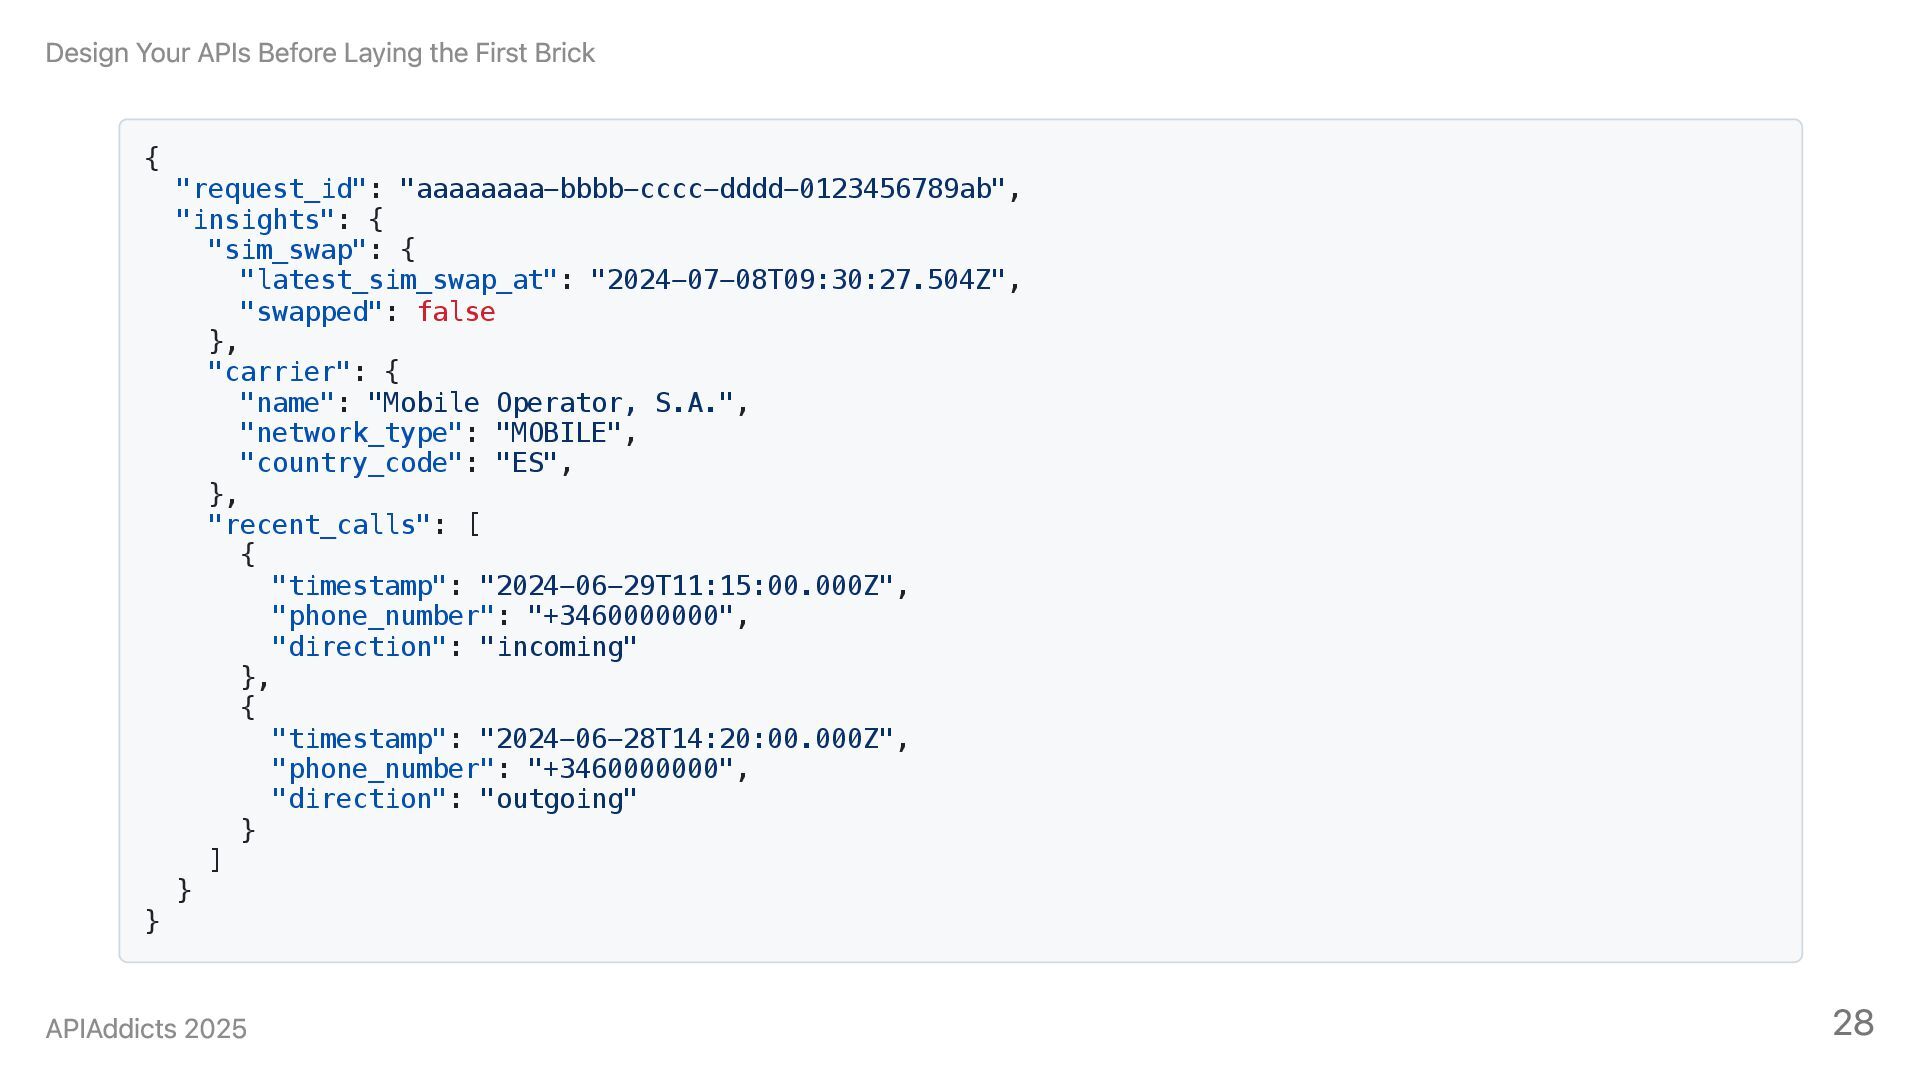1920x1080 pixels.
Task: Click the slide number 28
Action: (1852, 1023)
